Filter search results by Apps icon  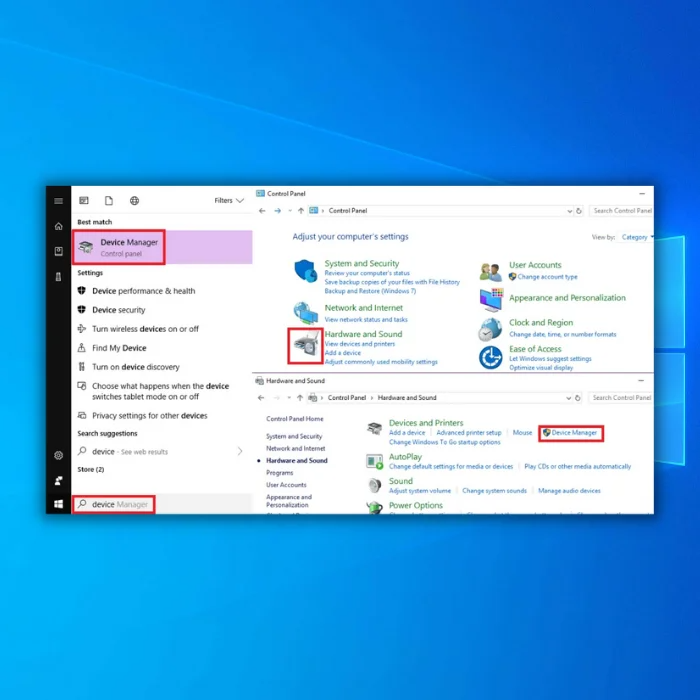click(x=84, y=200)
